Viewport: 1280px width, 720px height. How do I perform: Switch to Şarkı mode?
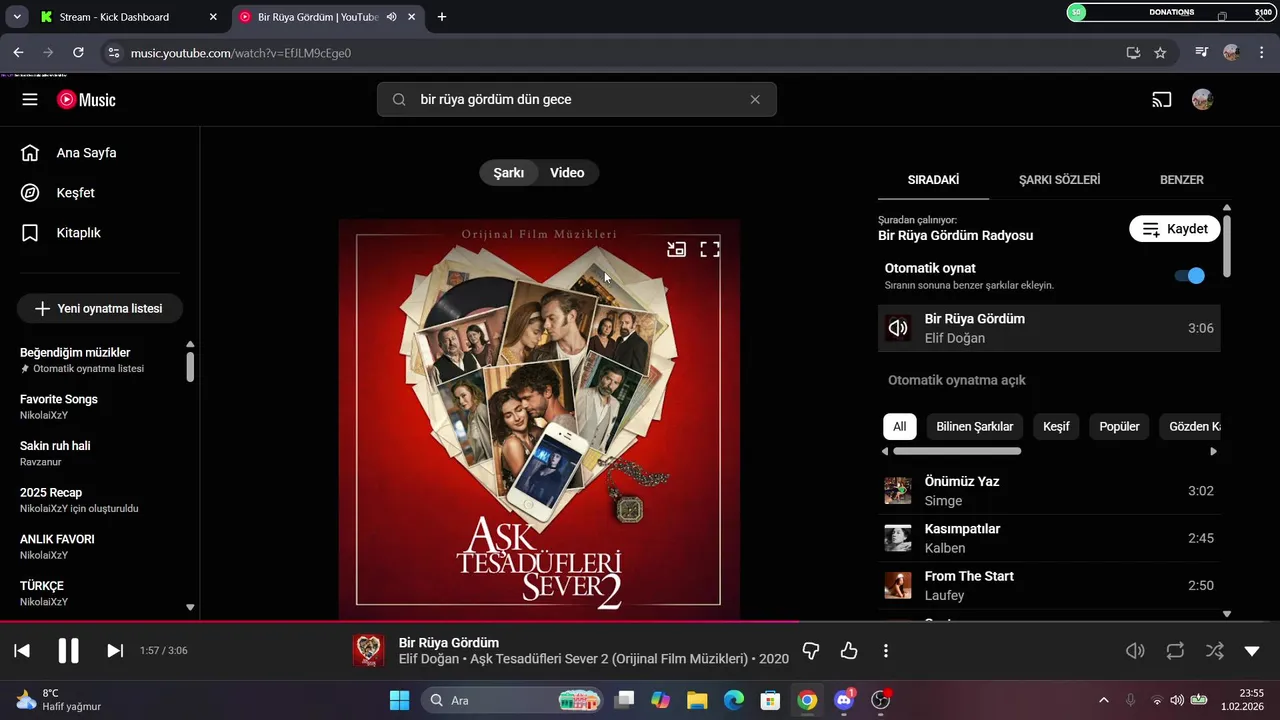[509, 173]
